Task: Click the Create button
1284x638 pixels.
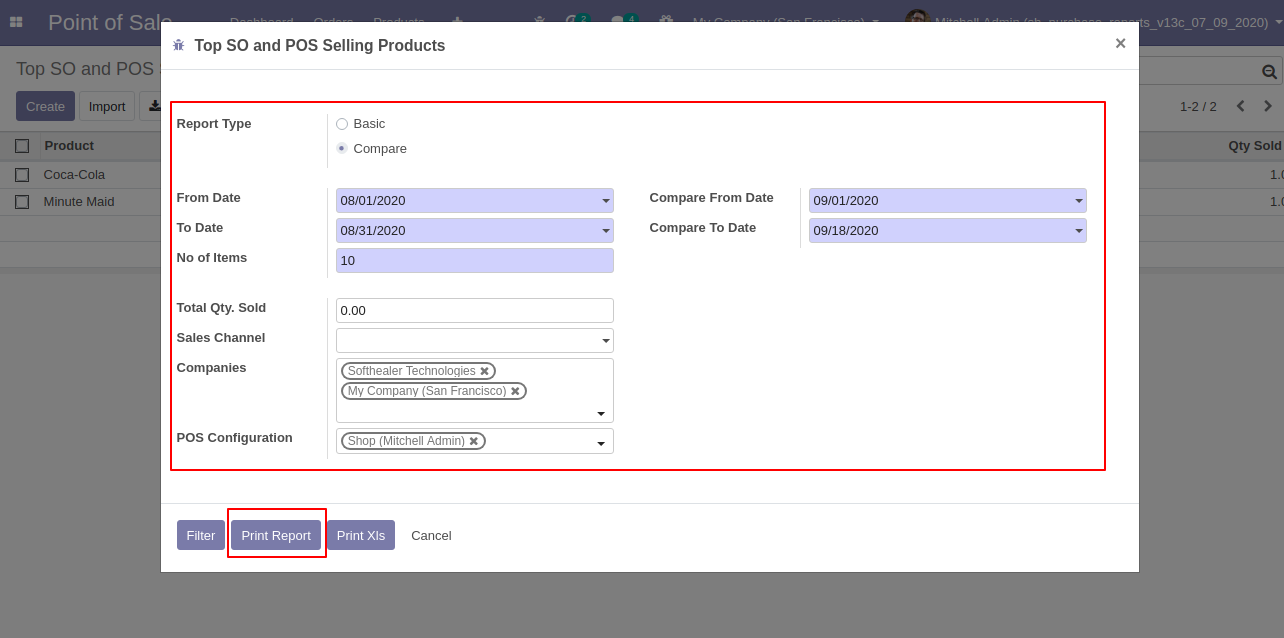Action: pyautogui.click(x=45, y=106)
